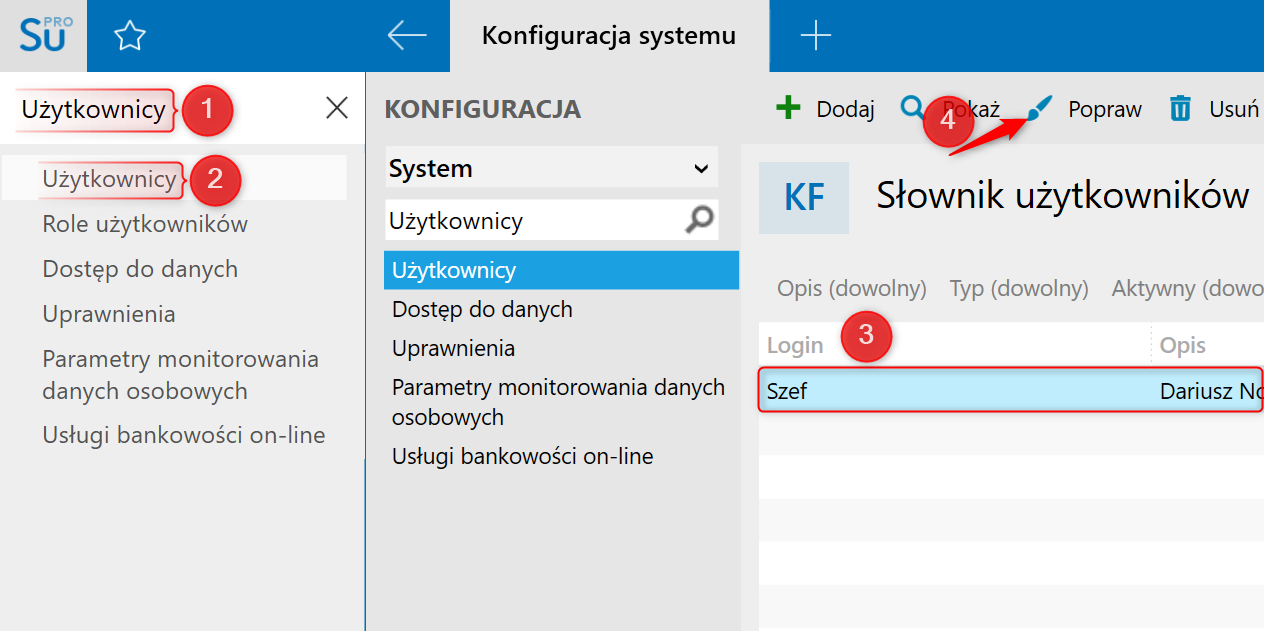Select the Szef user row

click(950, 391)
